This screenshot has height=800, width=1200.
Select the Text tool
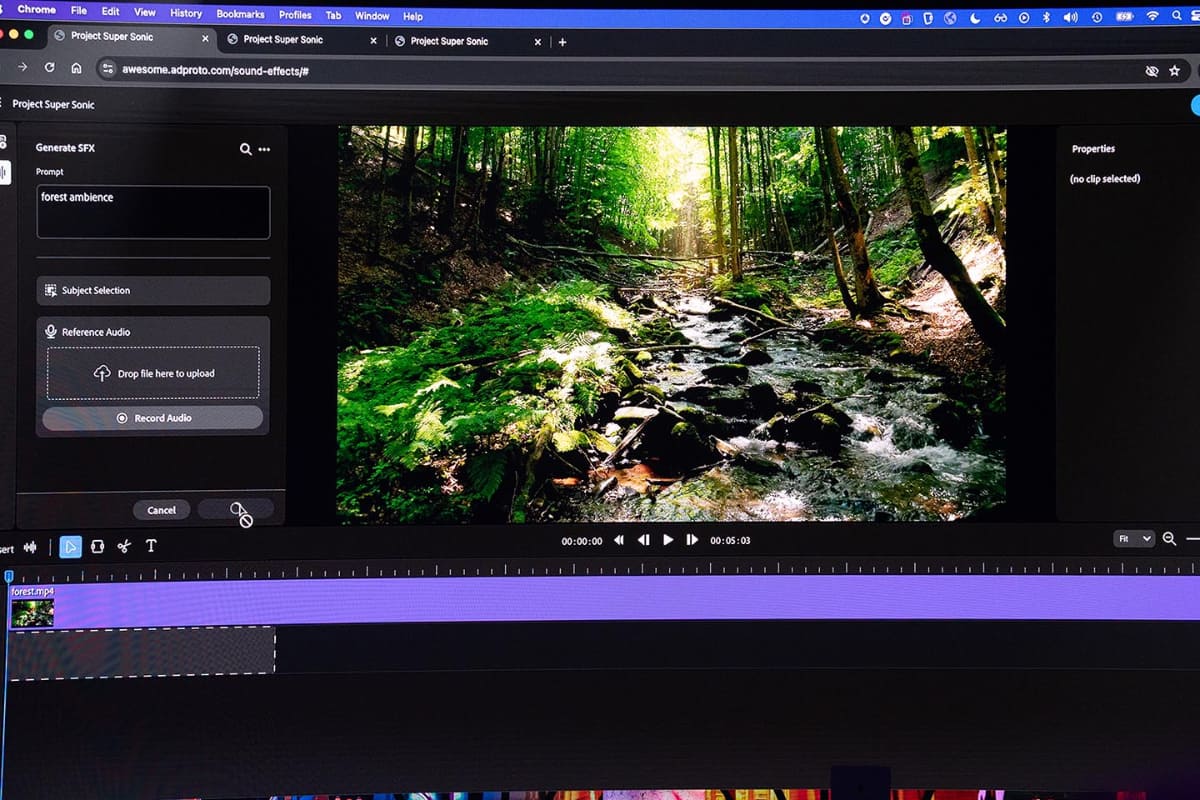(151, 546)
